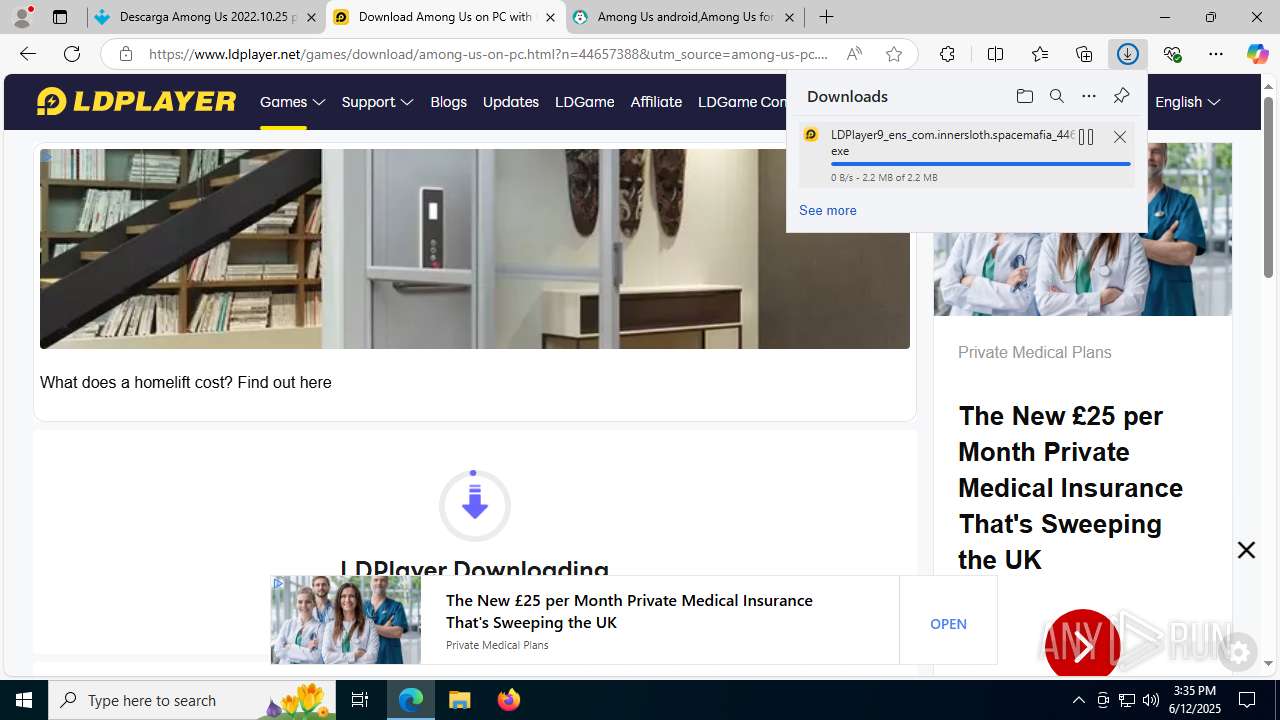Viewport: 1280px width, 720px height.
Task: Open the Extensions icon
Action: pos(947,54)
